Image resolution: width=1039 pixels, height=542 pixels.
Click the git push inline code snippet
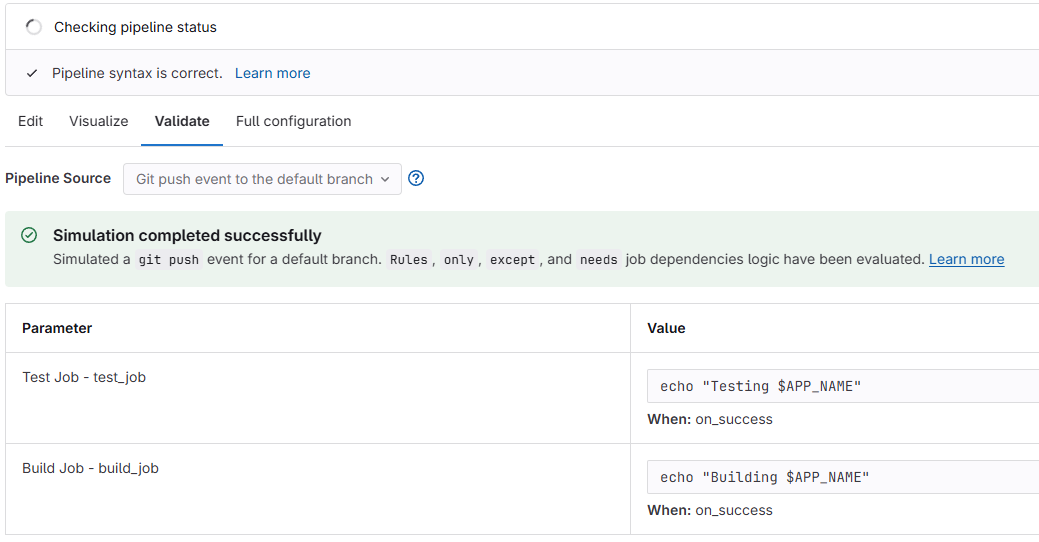point(169,260)
